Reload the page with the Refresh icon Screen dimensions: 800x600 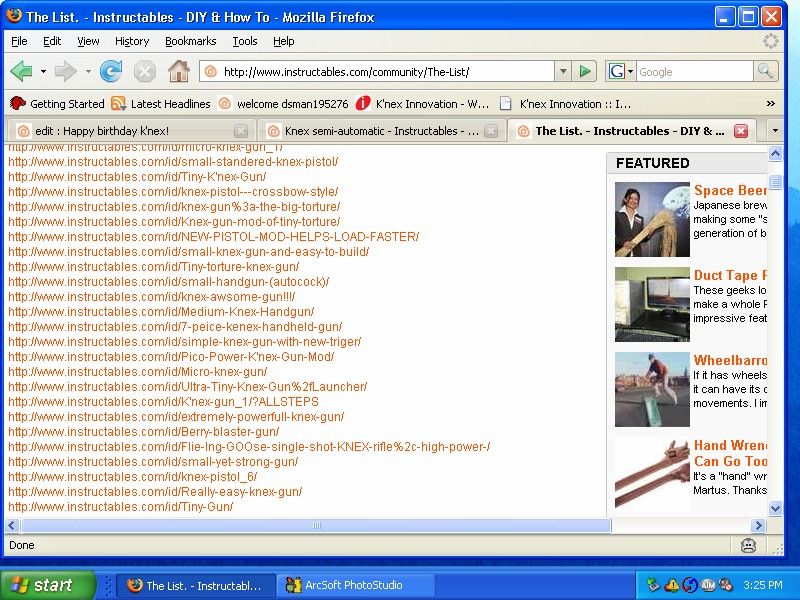point(111,71)
